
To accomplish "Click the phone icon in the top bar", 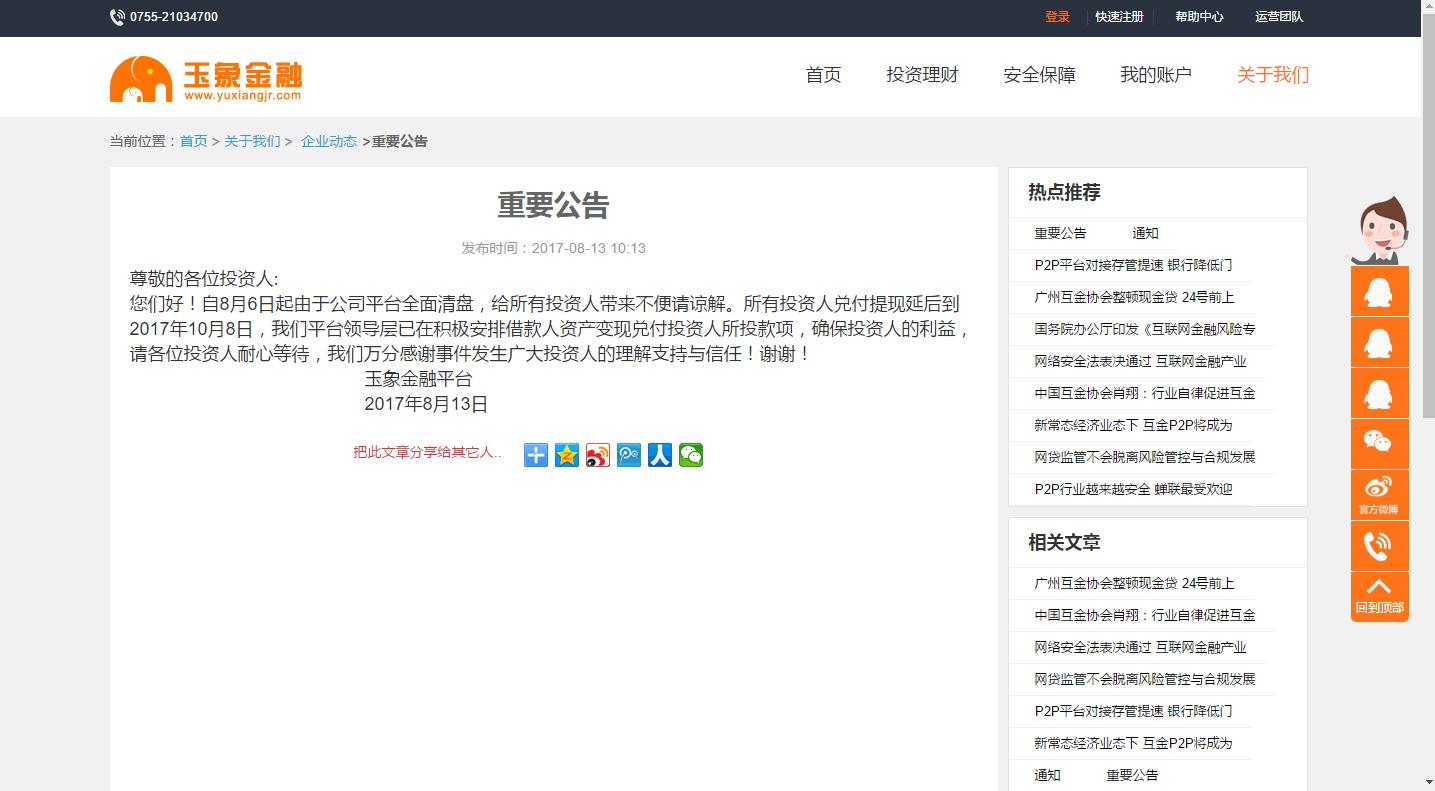I will pyautogui.click(x=117, y=16).
